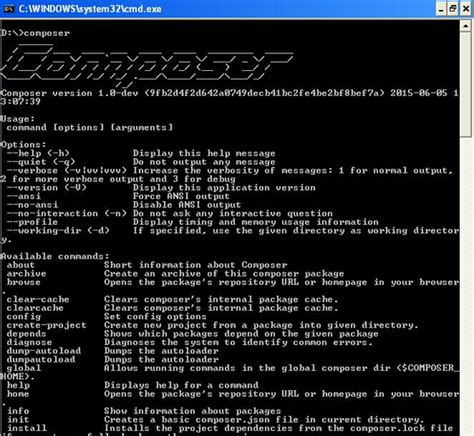The image size is (474, 436).
Task: Click the '--working-dir (-d)' option
Action: [x=58, y=231]
